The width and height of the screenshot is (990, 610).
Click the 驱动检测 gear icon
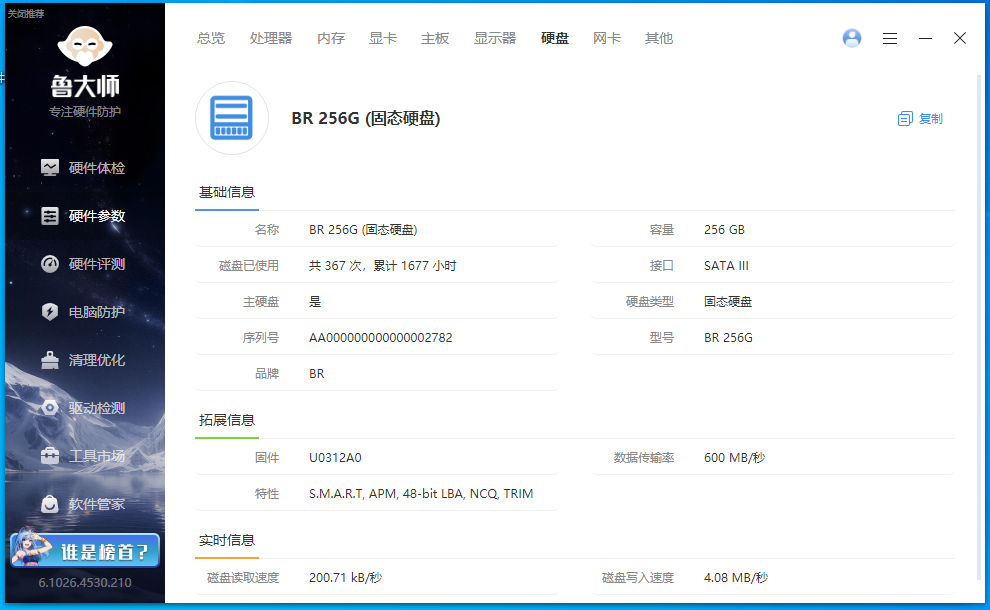point(50,408)
